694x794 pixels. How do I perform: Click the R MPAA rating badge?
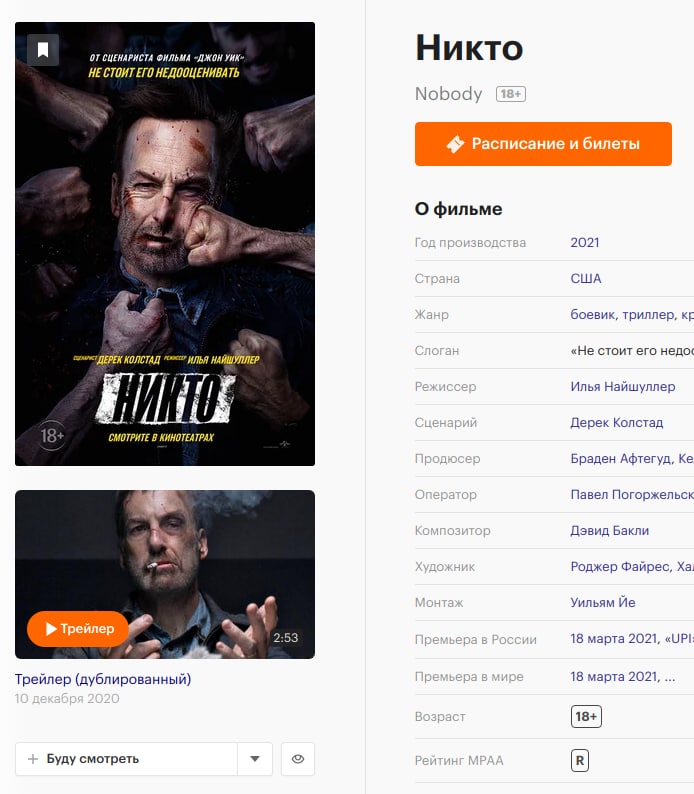tap(580, 760)
